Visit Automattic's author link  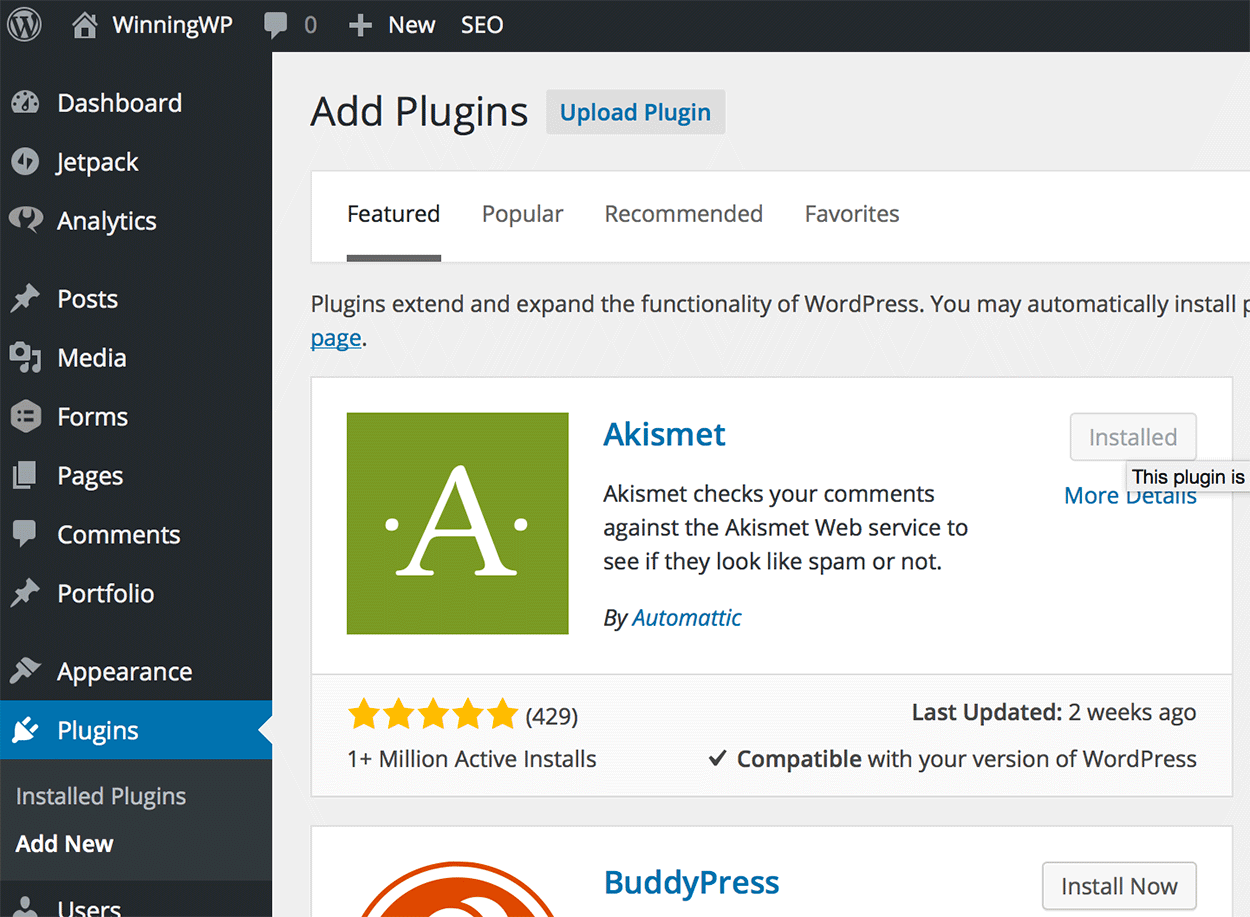click(x=686, y=617)
